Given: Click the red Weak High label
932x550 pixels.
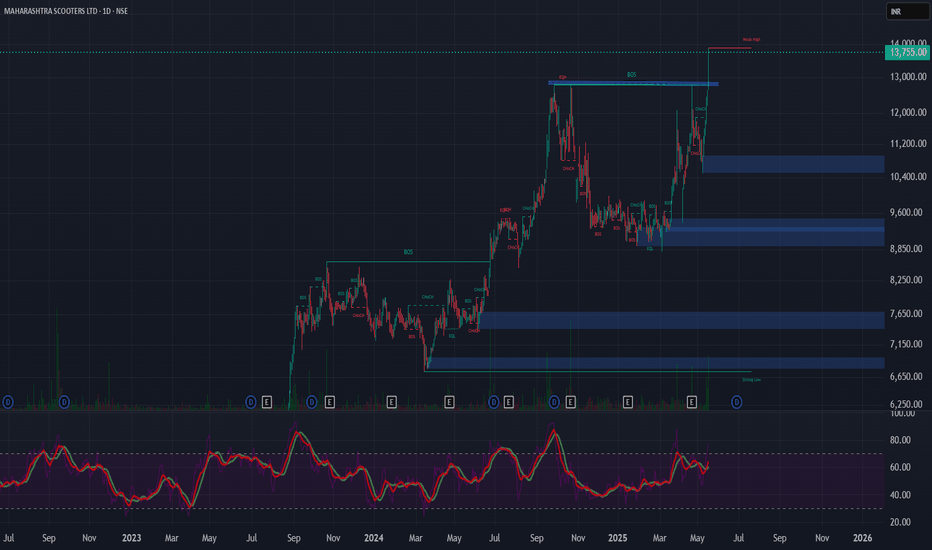Looking at the screenshot, I should point(751,40).
